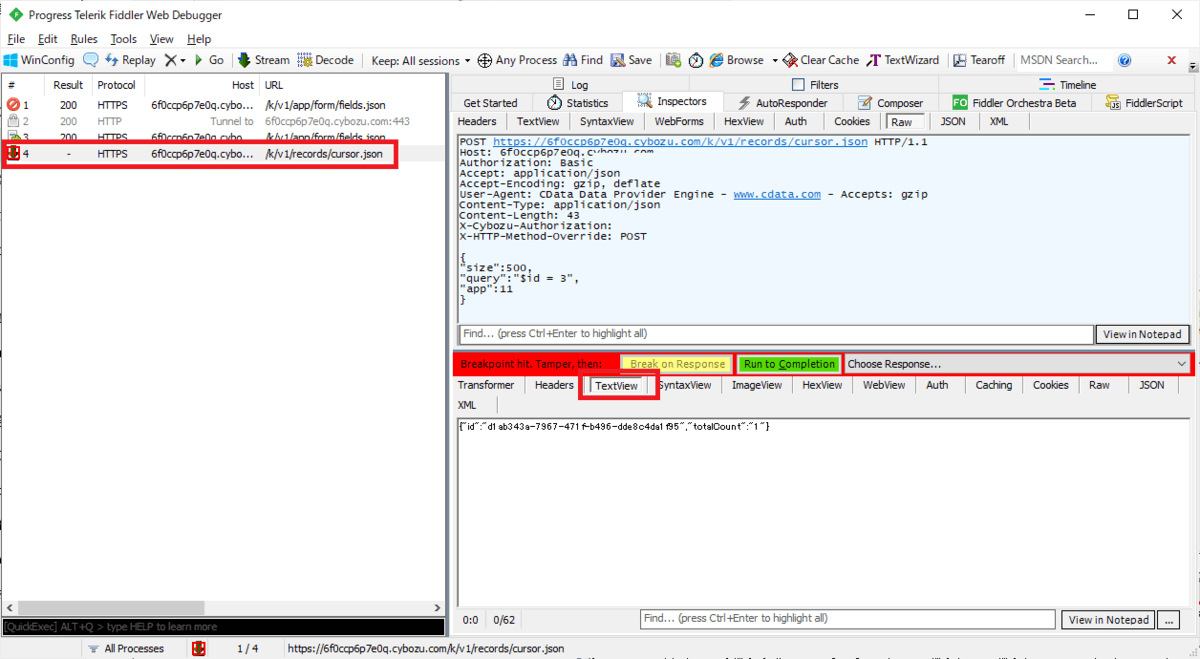This screenshot has width=1200, height=659.
Task: Tearoff the inspectors panel
Action: point(980,60)
